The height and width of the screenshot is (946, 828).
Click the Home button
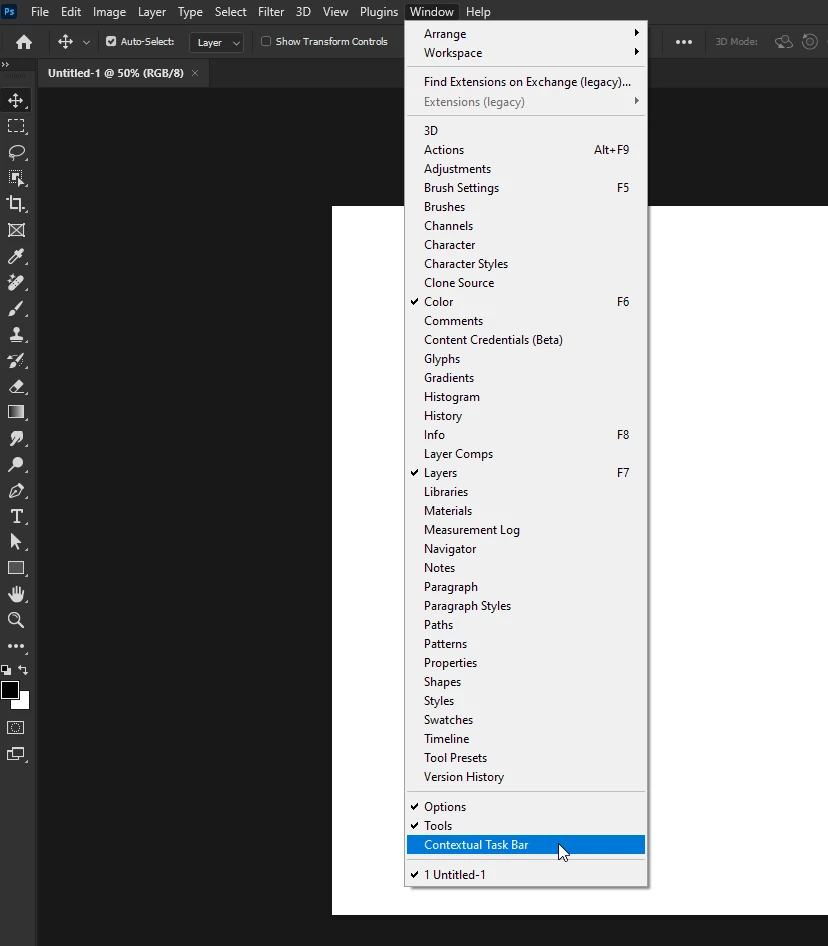(24, 42)
